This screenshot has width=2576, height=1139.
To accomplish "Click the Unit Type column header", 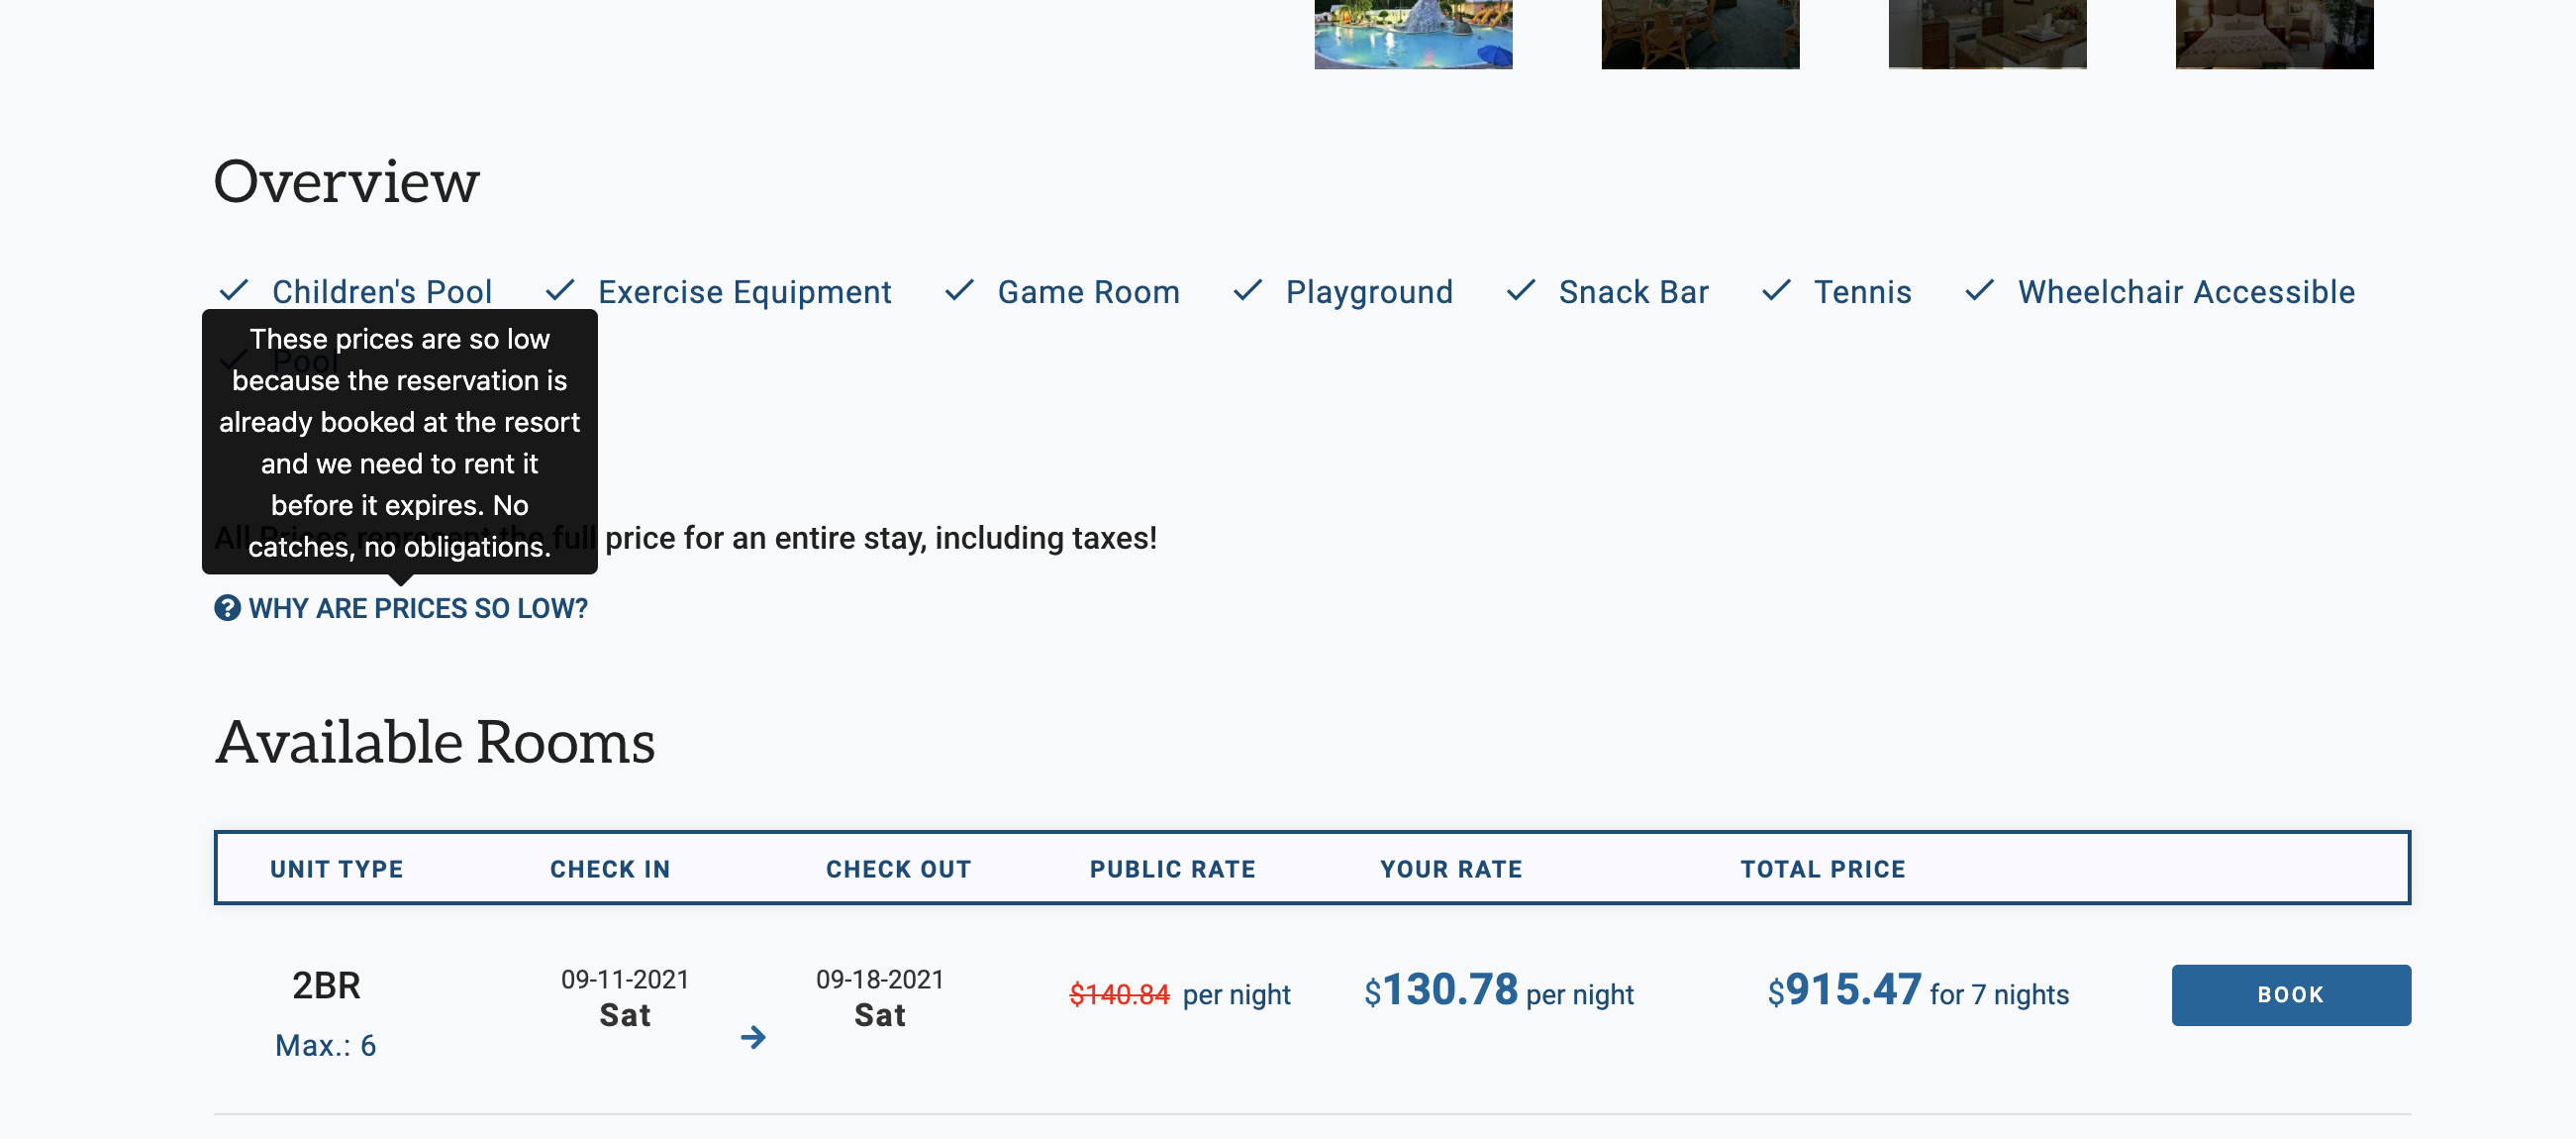I will point(337,869).
